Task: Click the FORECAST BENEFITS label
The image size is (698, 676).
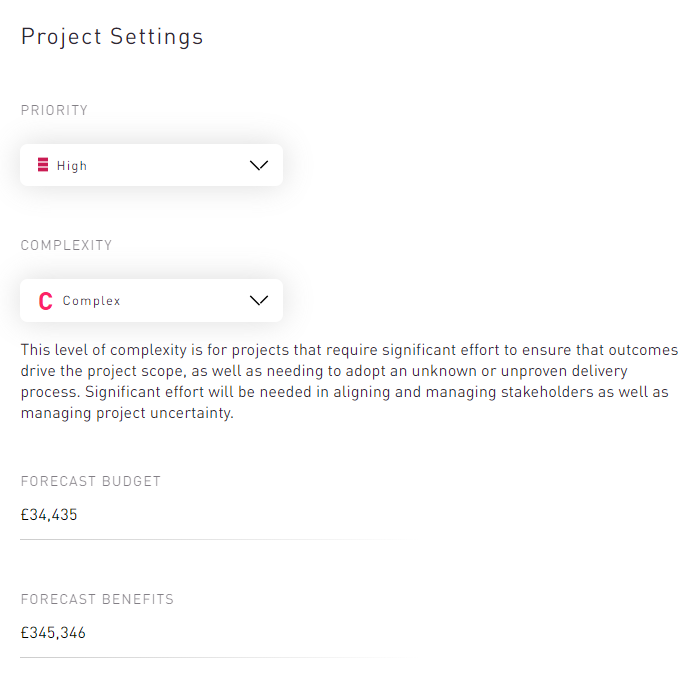Action: click(x=97, y=599)
